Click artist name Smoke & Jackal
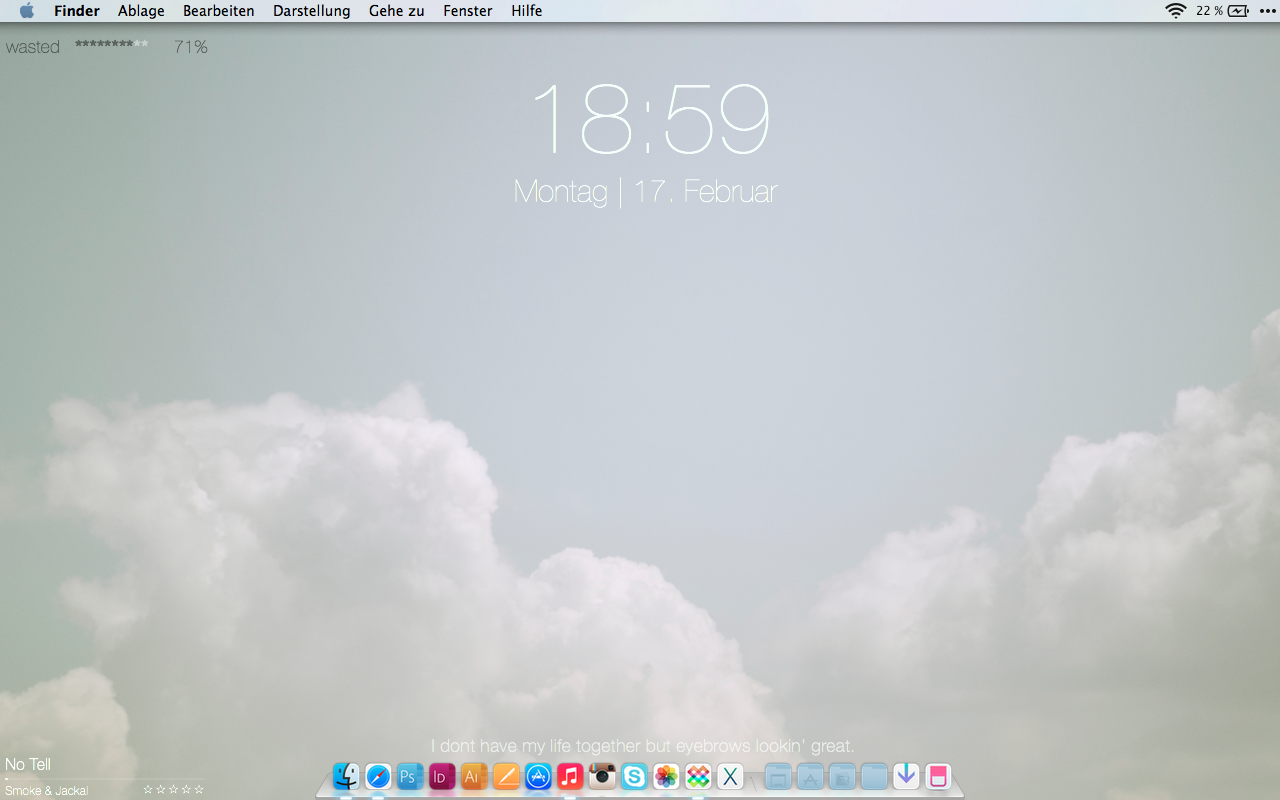This screenshot has height=800, width=1280. point(47,791)
